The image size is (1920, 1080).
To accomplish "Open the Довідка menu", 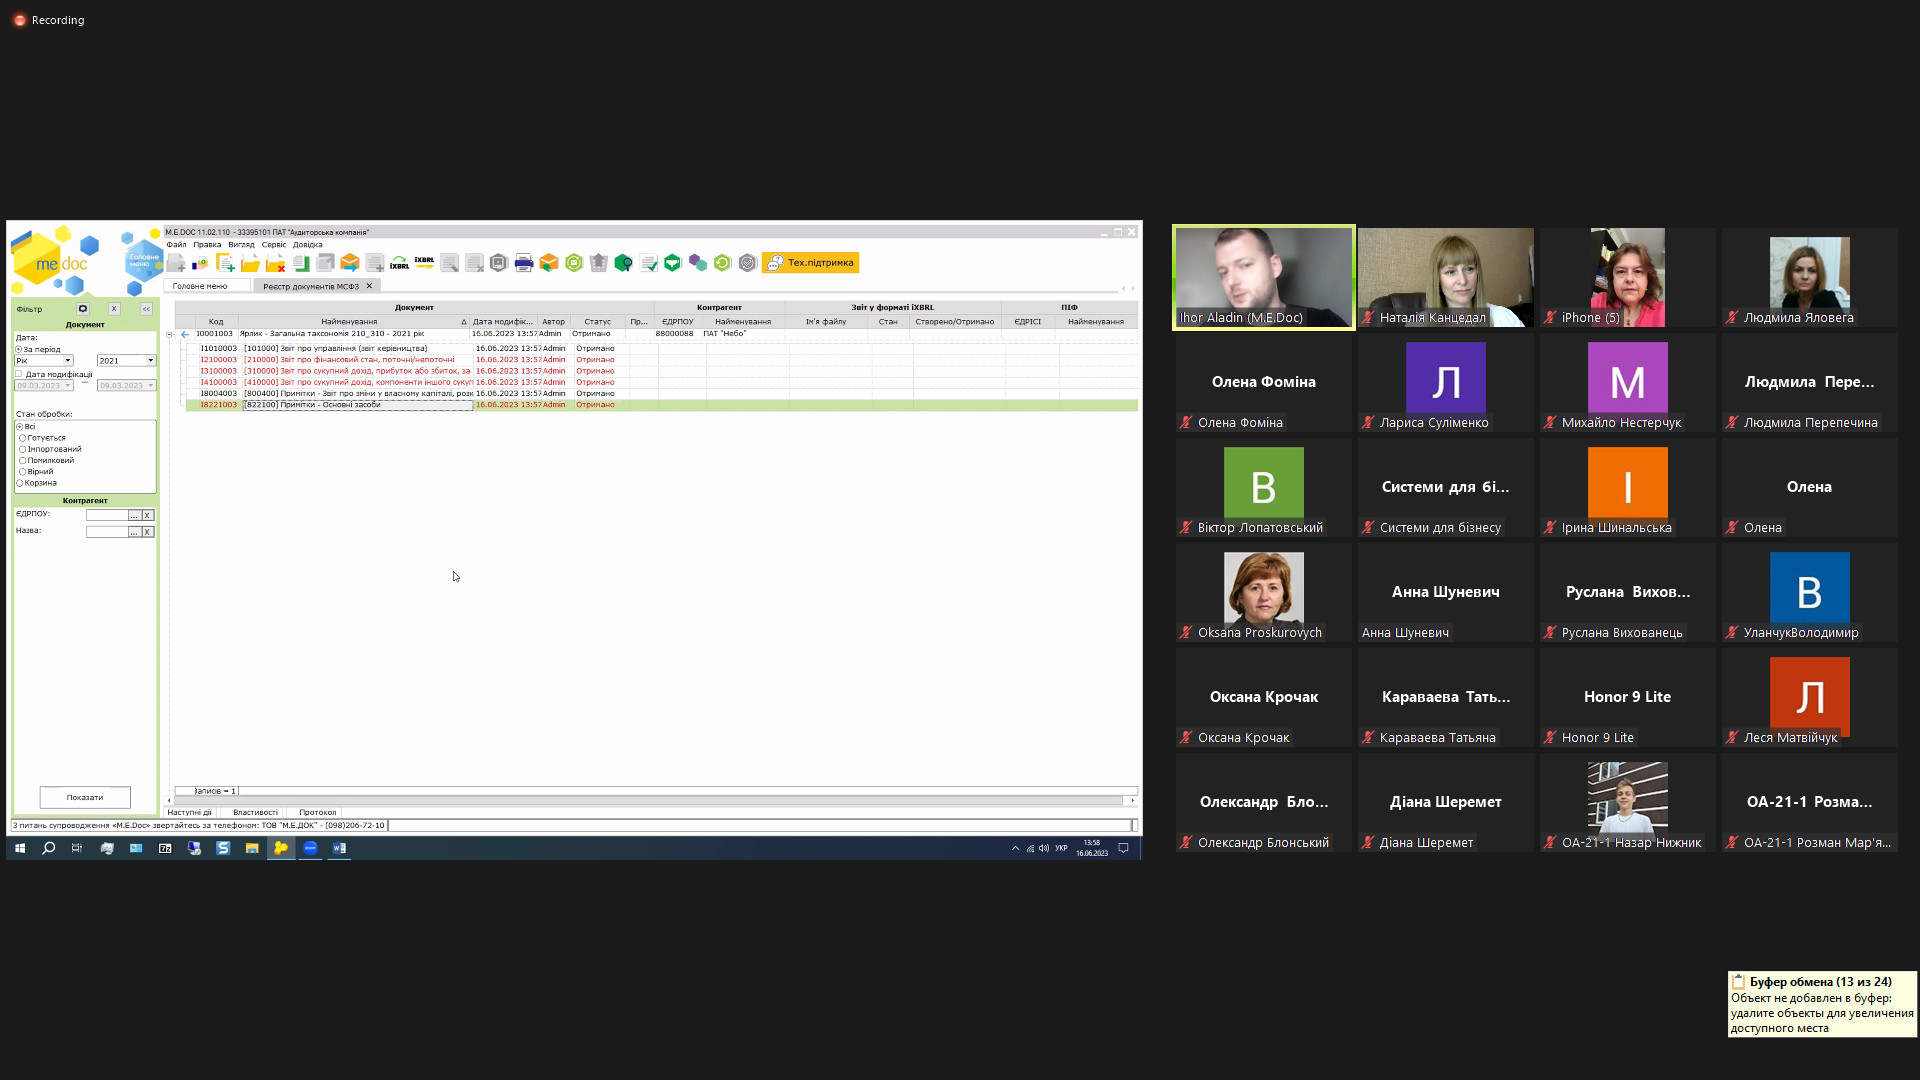I will click(x=308, y=245).
